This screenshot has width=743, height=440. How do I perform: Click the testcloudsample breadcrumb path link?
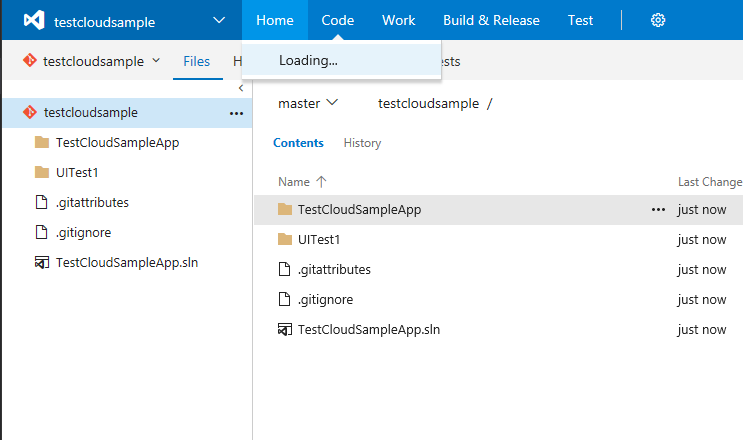428,103
